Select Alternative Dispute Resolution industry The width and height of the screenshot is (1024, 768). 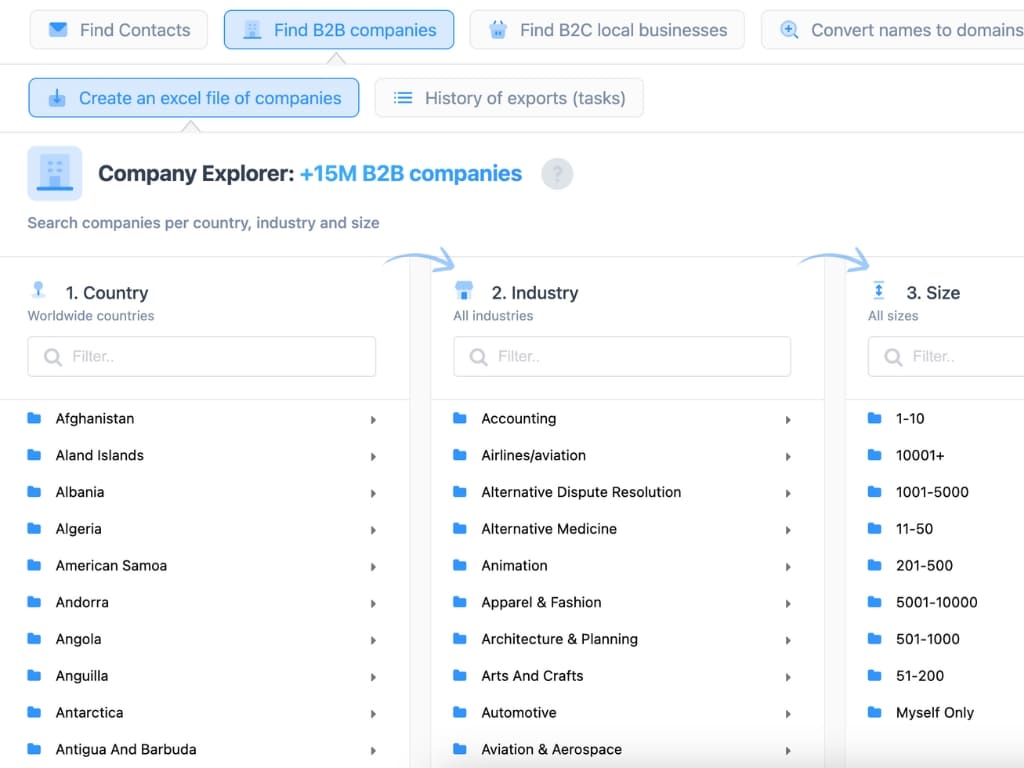(x=581, y=492)
